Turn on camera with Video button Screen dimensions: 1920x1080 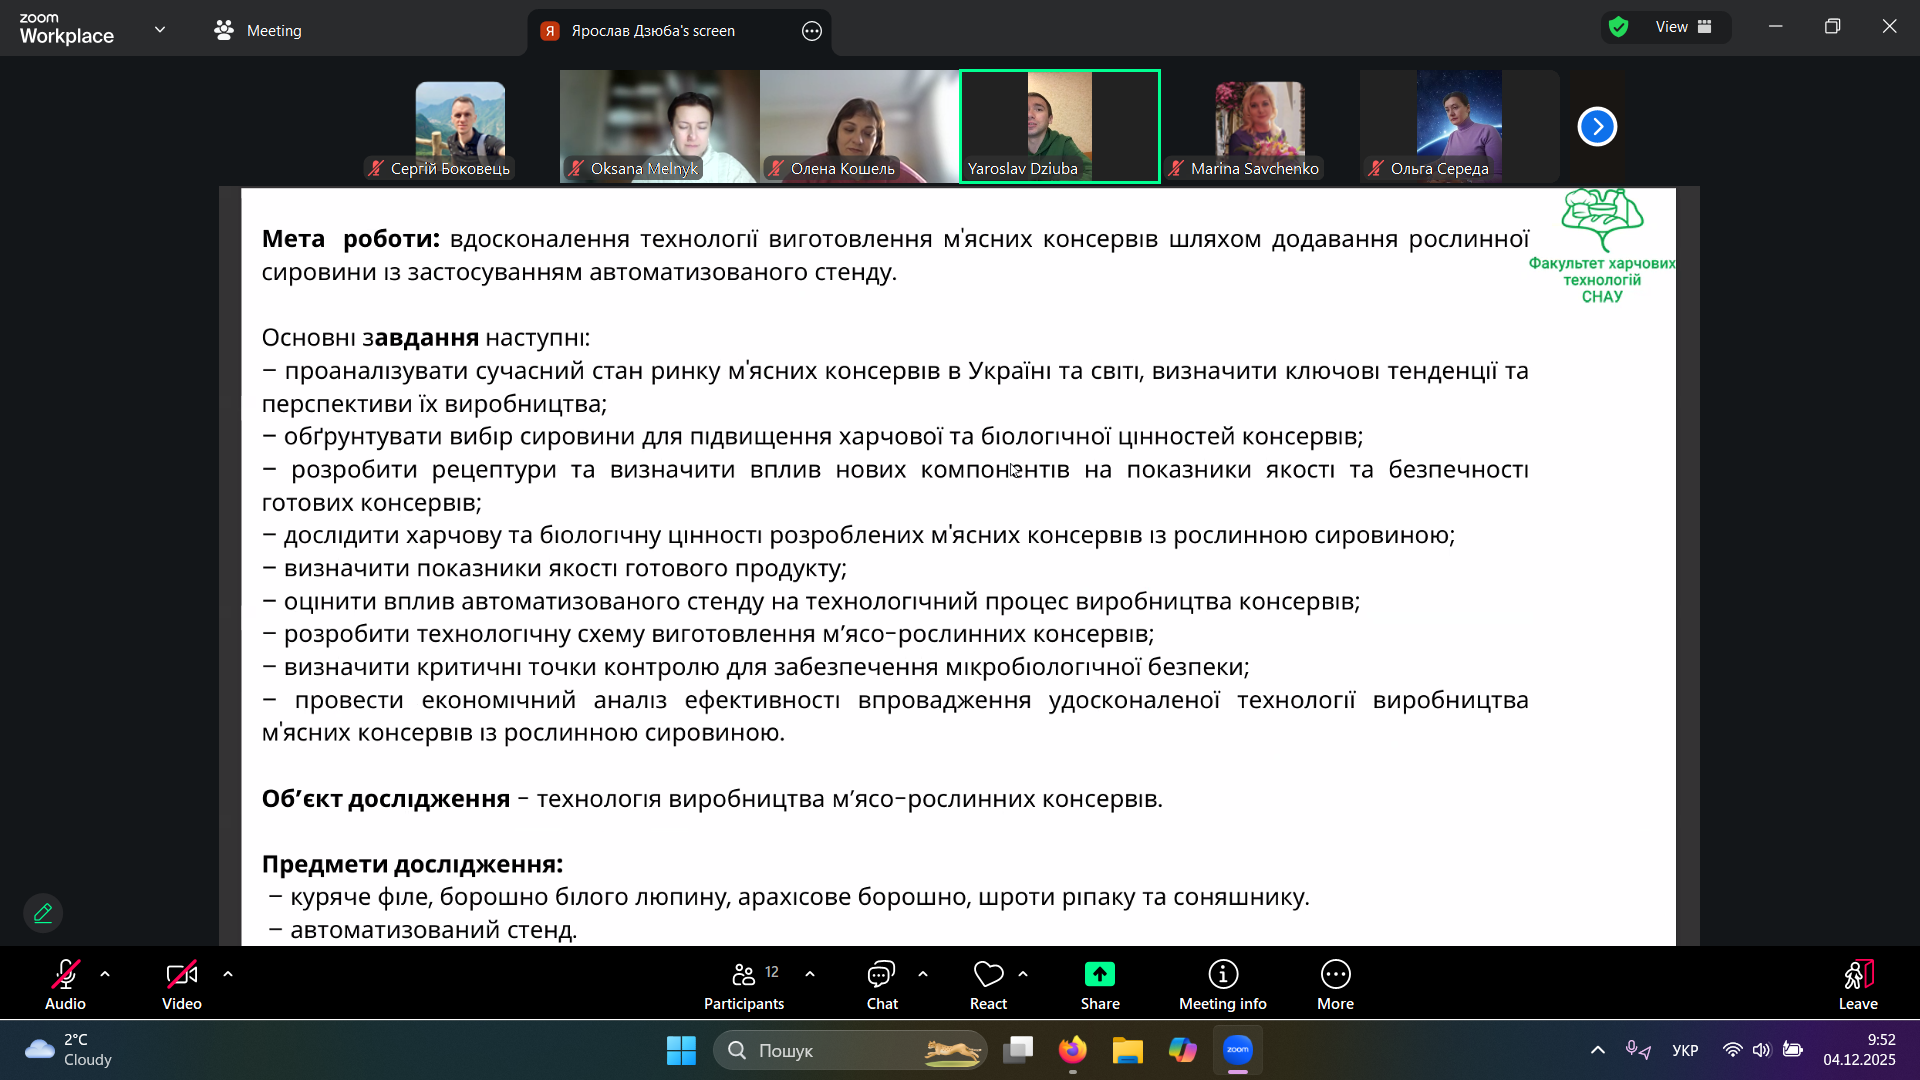pos(181,985)
